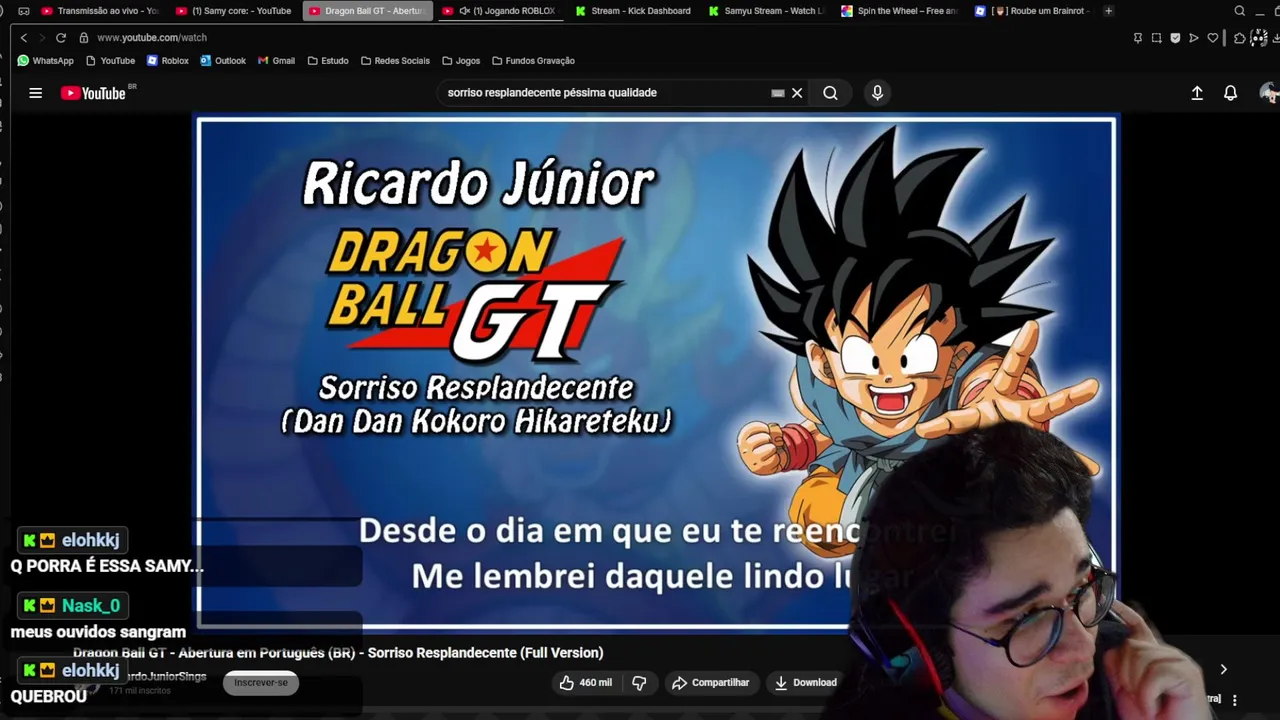Open the snapshot capture tool icon

(x=1157, y=38)
